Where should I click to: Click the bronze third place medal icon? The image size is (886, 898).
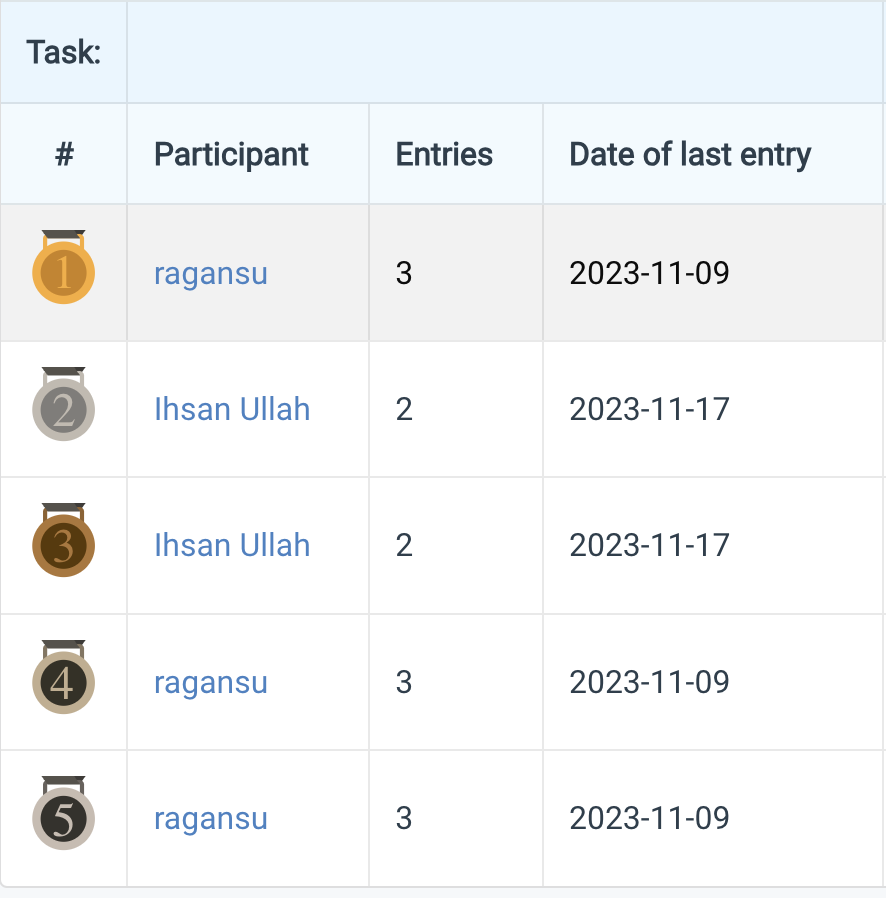point(62,545)
